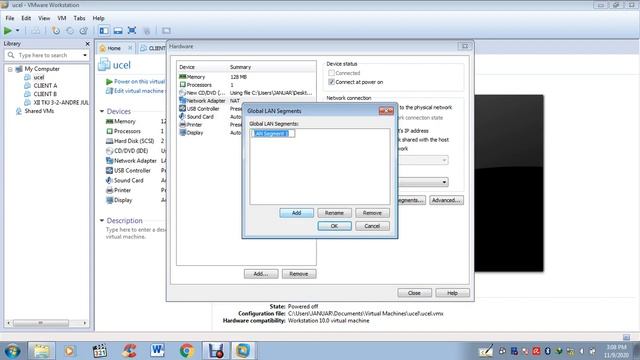Enter full screen mode from the toolbar
This screenshot has width=640, height=360.
[132, 31]
